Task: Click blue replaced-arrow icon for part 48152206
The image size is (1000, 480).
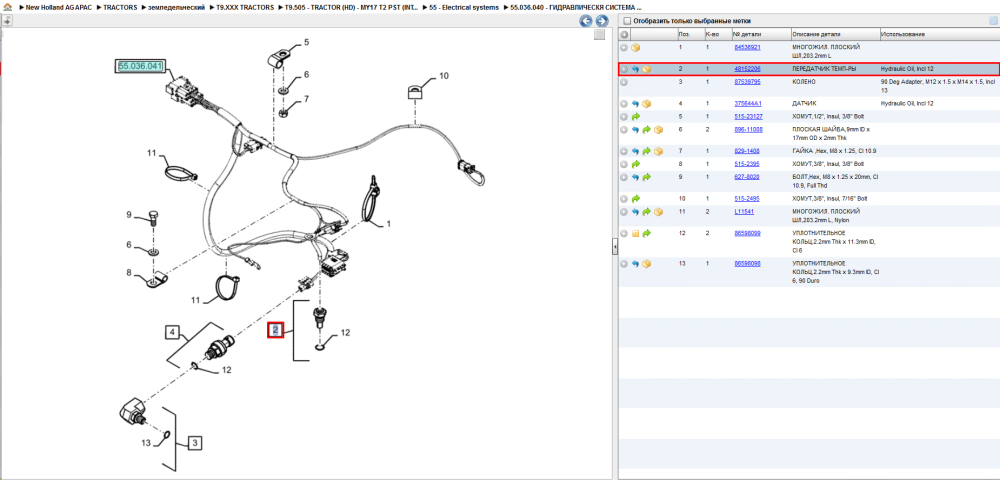Action: click(x=635, y=69)
